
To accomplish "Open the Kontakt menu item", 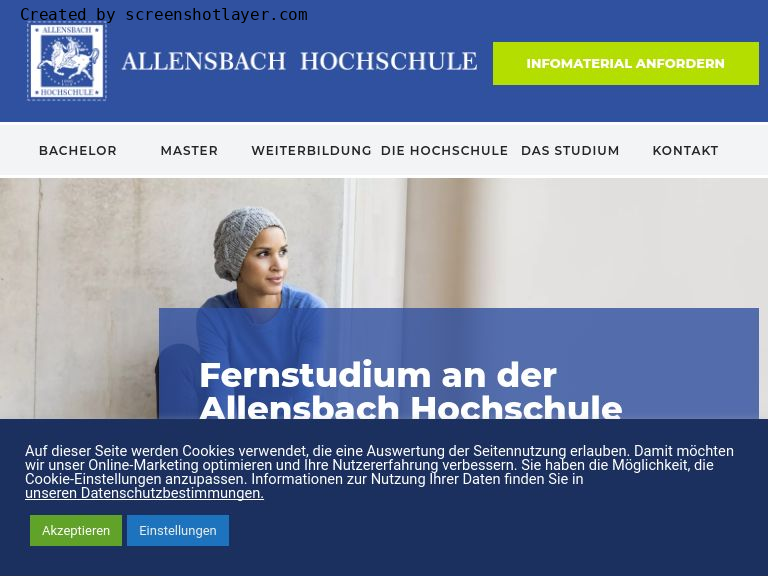I will 685,150.
